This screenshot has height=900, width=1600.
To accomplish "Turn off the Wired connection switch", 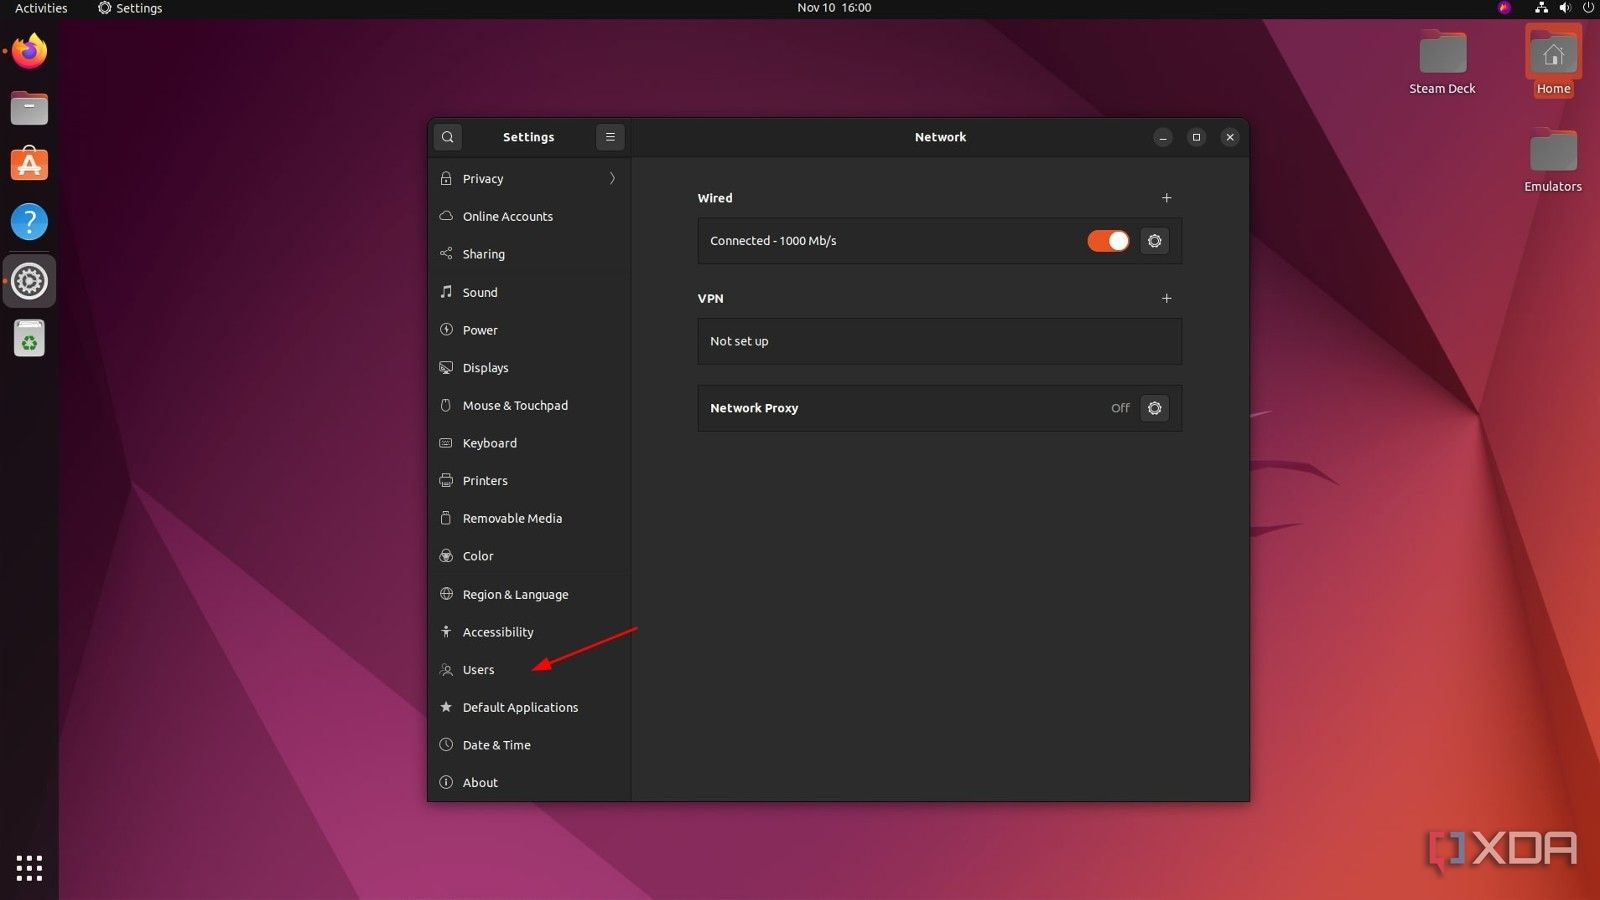I will [x=1108, y=241].
